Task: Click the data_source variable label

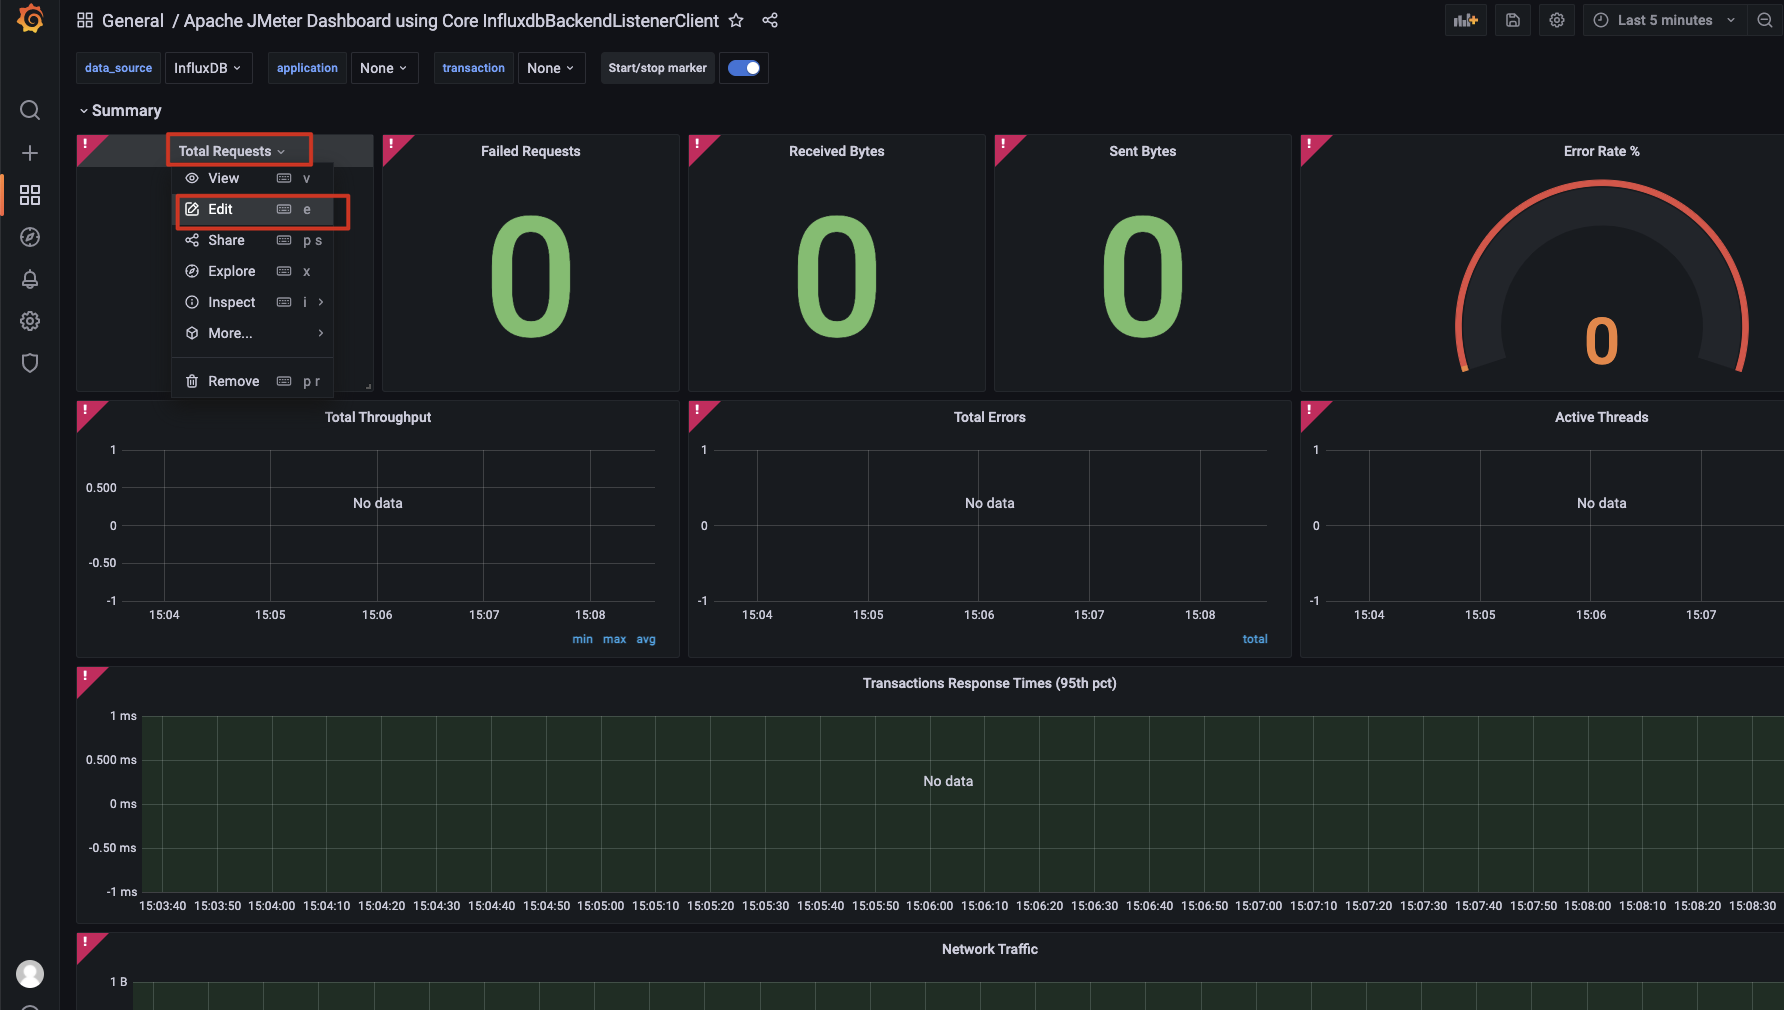Action: pos(118,68)
